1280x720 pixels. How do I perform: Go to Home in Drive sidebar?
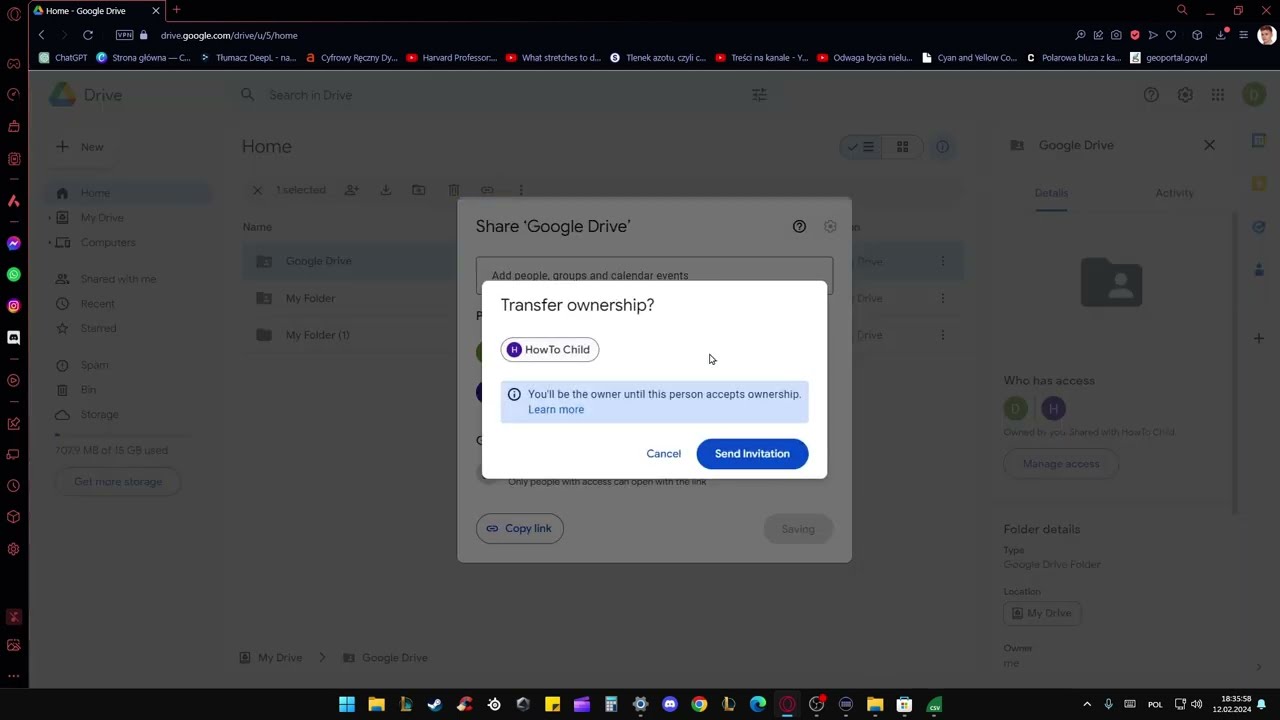(125, 193)
